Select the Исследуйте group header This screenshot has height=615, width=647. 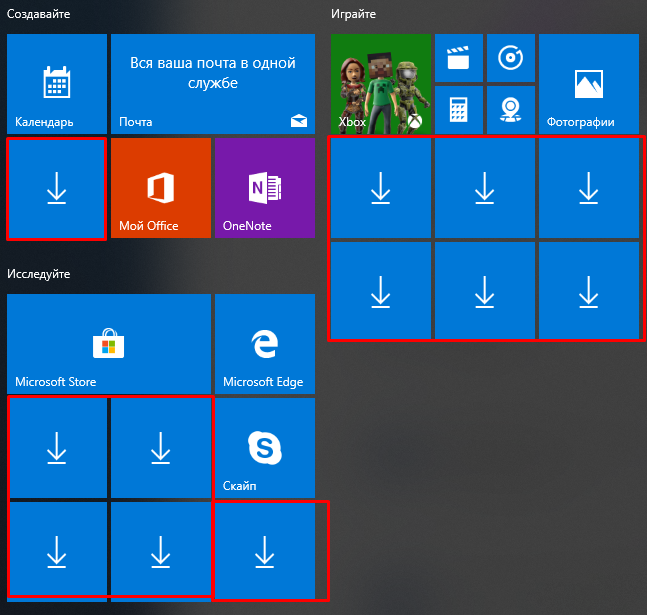tap(38, 274)
